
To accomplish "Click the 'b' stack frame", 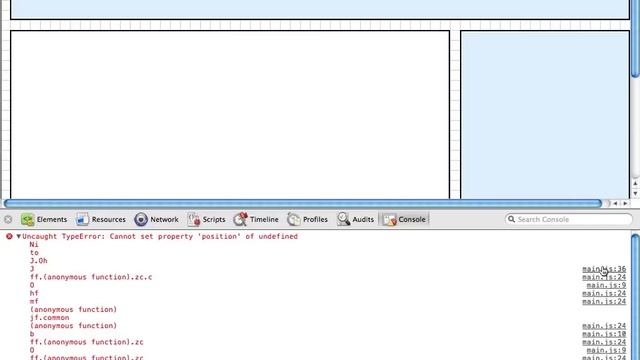I will pos(32,334).
